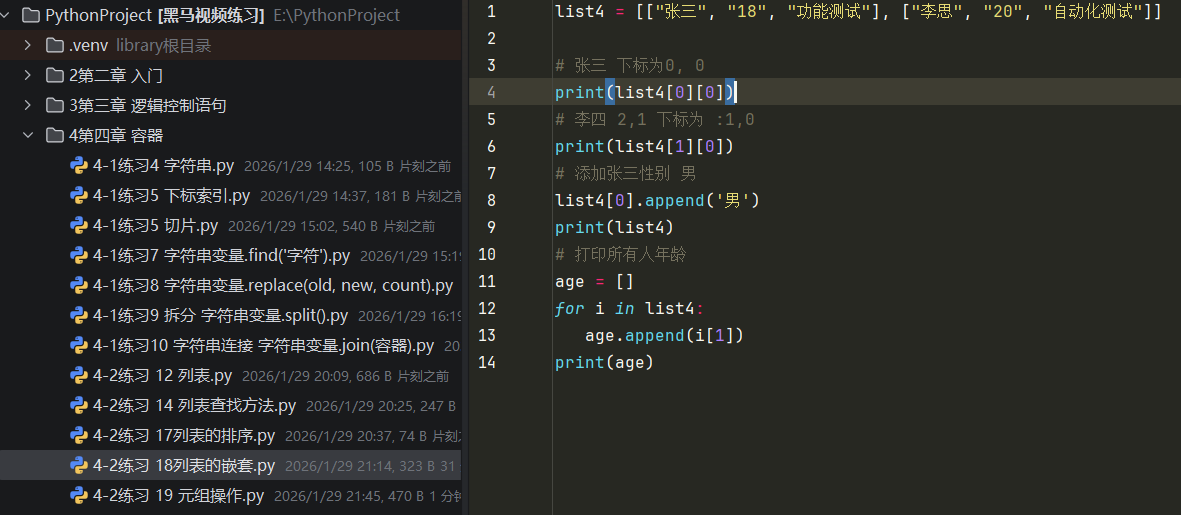
Task: Open file 4-2练习 17列表的排序.py
Action: click(x=184, y=435)
